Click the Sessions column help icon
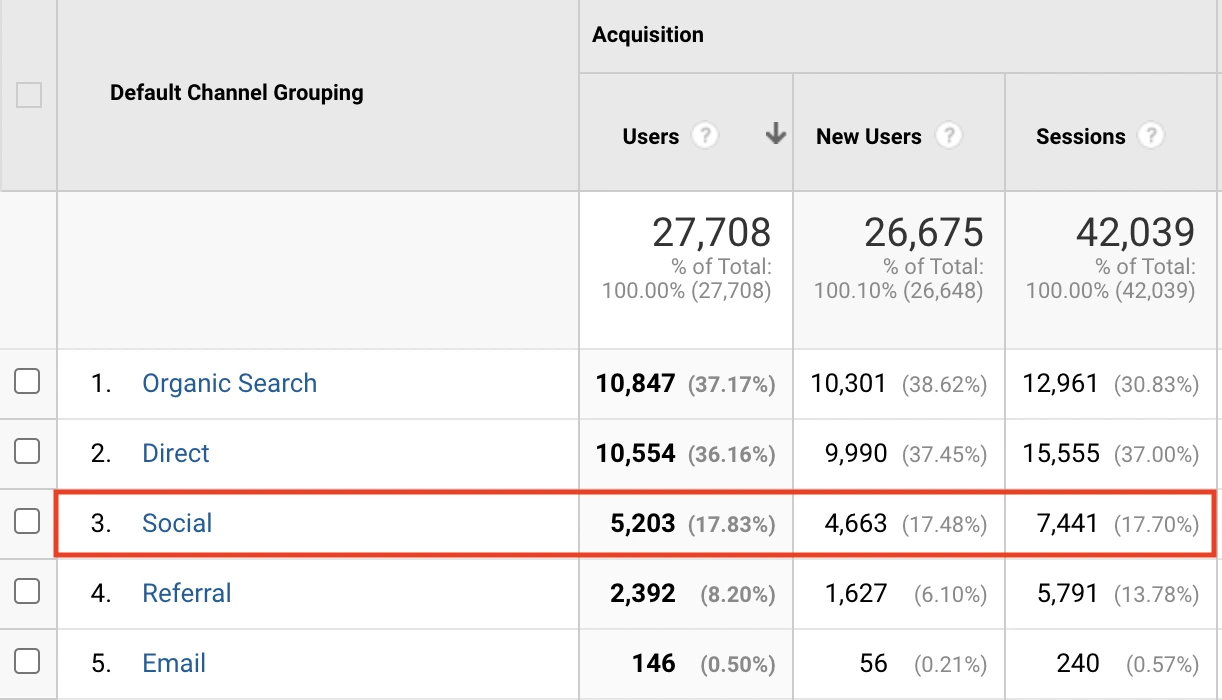The height and width of the screenshot is (700, 1222). tap(1151, 136)
